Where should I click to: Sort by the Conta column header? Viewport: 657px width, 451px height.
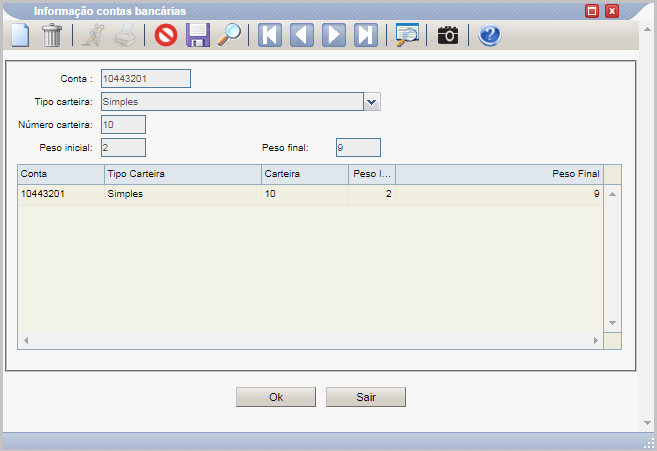point(61,174)
